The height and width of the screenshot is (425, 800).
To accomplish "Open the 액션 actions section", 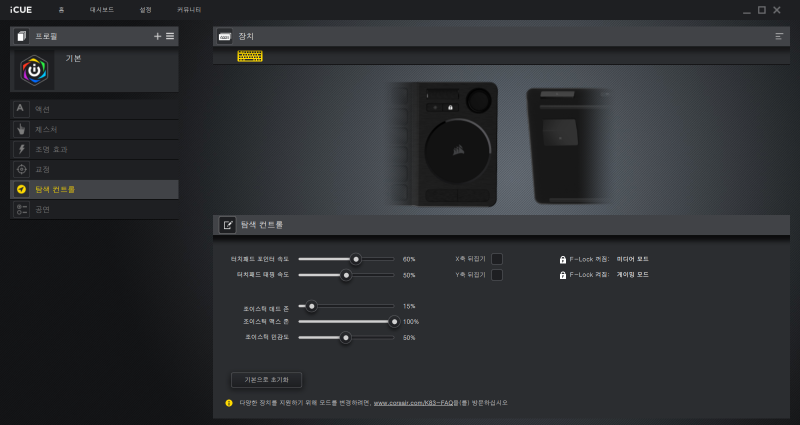I will [94, 109].
